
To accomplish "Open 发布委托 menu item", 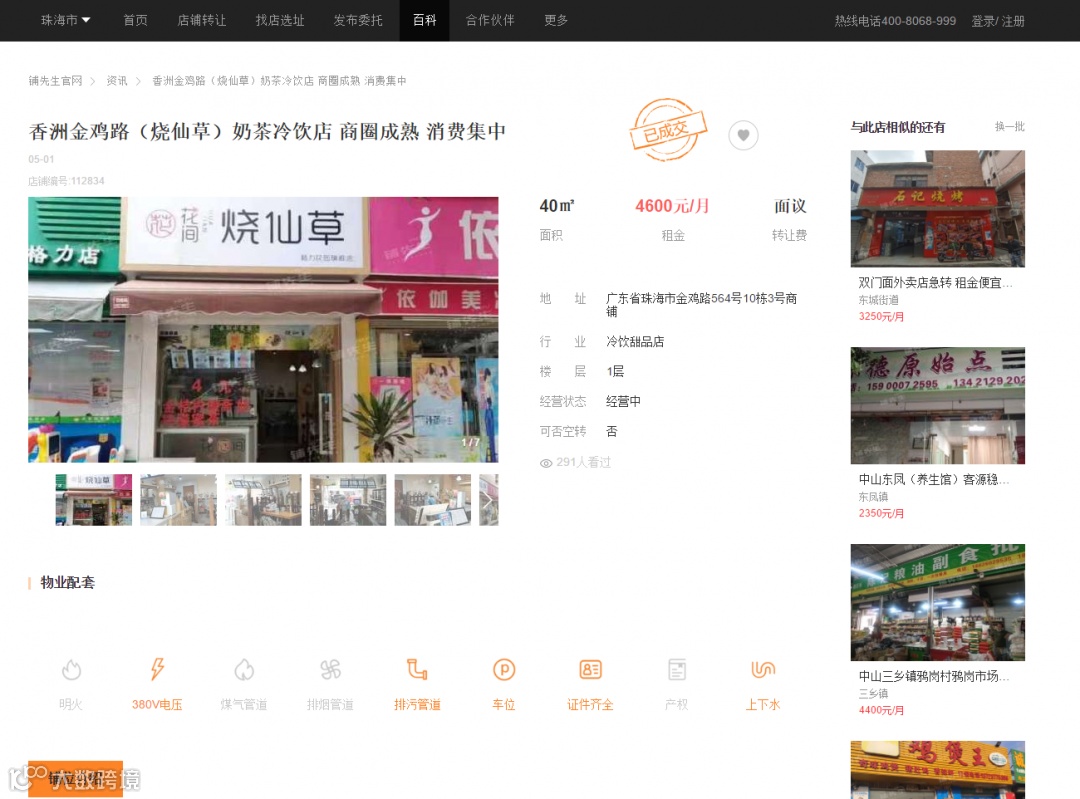I will click(x=357, y=21).
